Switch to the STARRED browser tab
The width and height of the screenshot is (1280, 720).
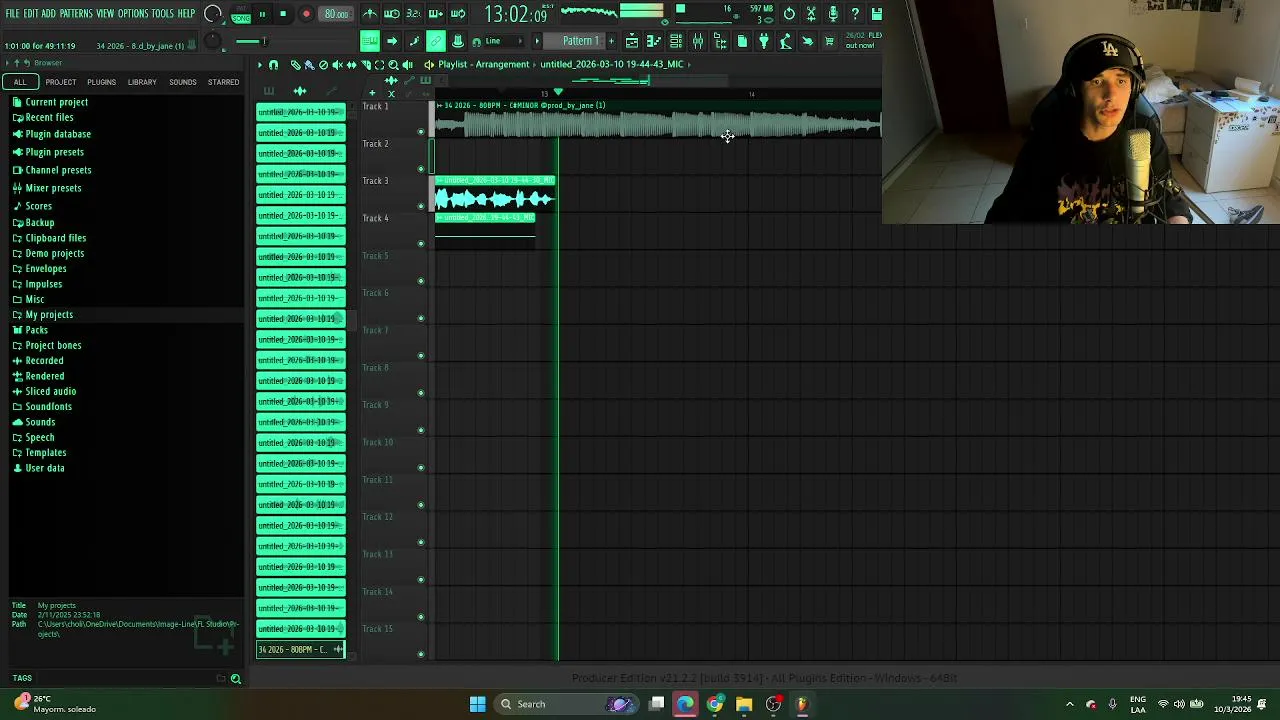click(223, 82)
